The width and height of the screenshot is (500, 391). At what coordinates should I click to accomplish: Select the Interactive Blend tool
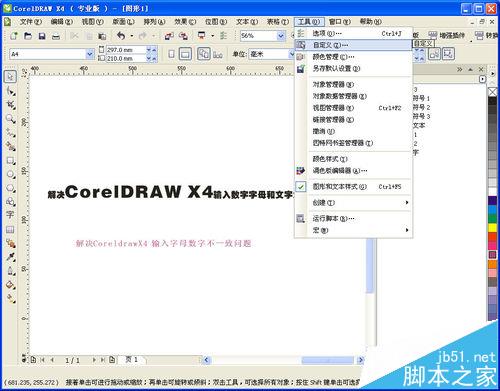click(11, 243)
